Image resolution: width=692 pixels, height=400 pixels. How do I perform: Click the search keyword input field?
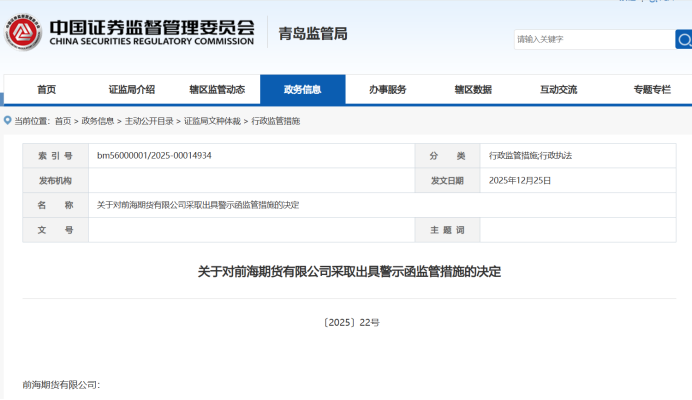594,39
